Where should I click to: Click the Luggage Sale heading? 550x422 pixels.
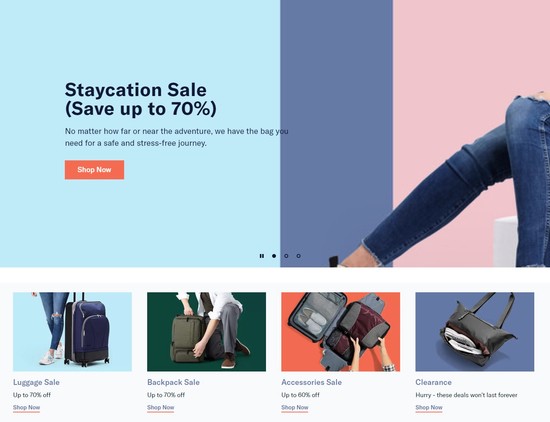[x=36, y=382]
